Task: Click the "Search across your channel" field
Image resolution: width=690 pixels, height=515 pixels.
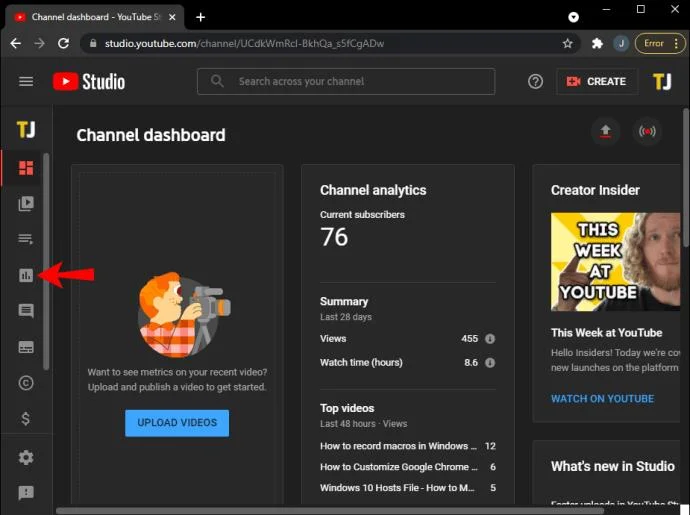Action: tap(346, 81)
